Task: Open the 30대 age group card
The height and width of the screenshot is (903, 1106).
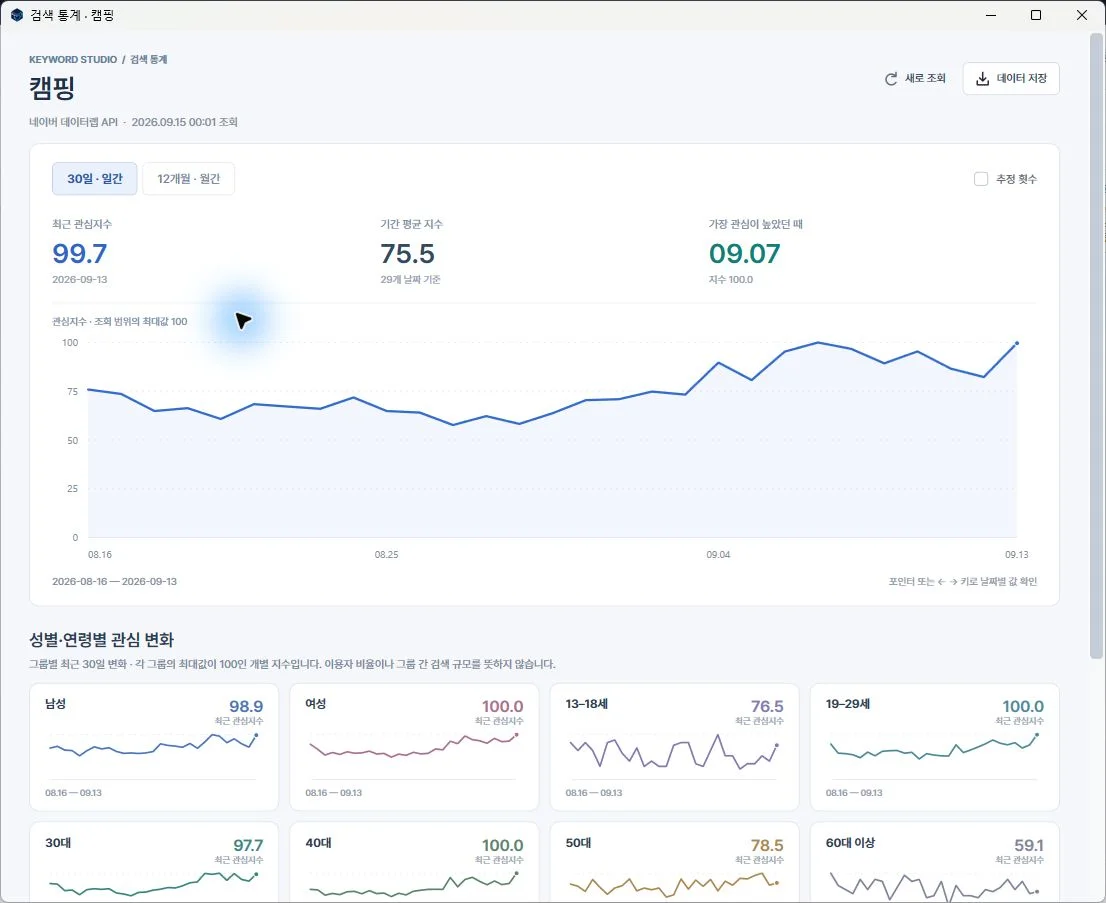Action: click(x=154, y=862)
